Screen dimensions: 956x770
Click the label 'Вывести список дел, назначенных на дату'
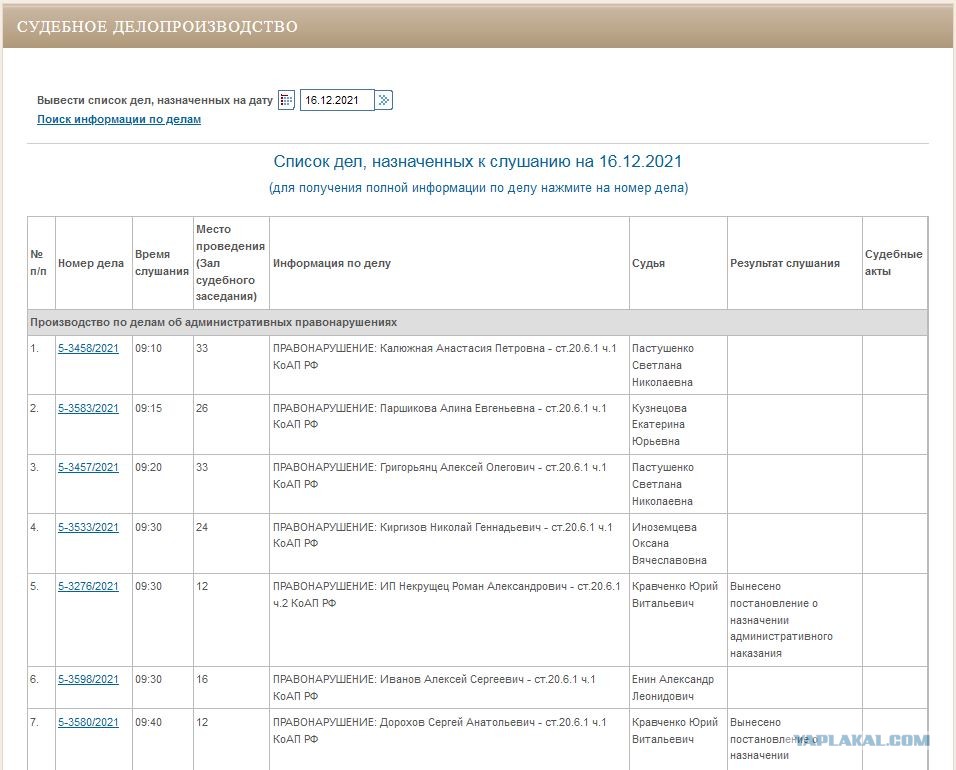(155, 100)
